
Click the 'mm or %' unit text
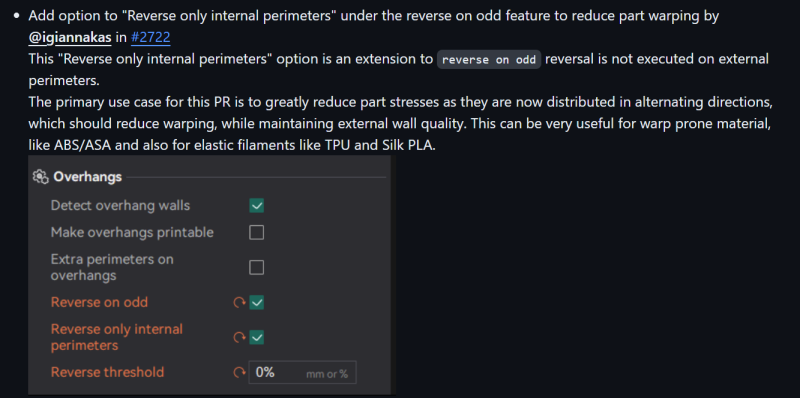(327, 374)
